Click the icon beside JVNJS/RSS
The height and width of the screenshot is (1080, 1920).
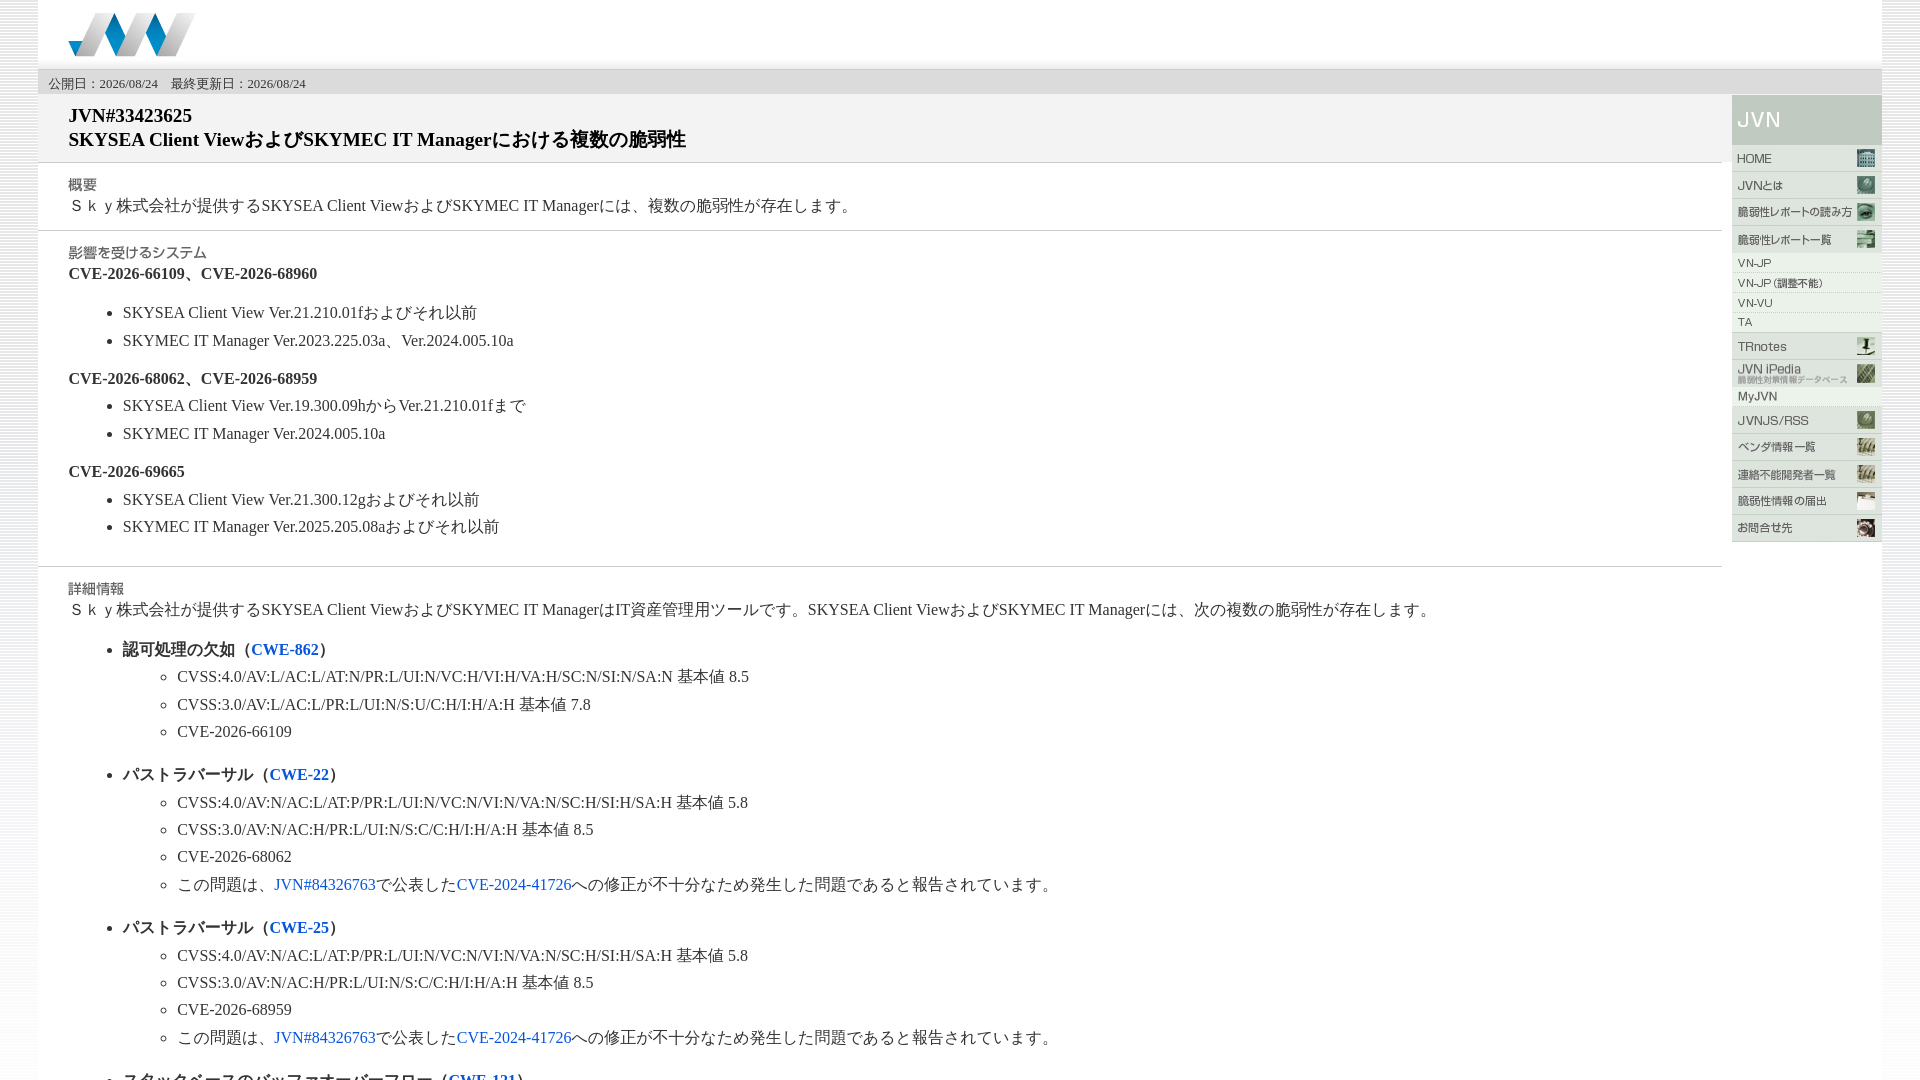[x=1866, y=420]
